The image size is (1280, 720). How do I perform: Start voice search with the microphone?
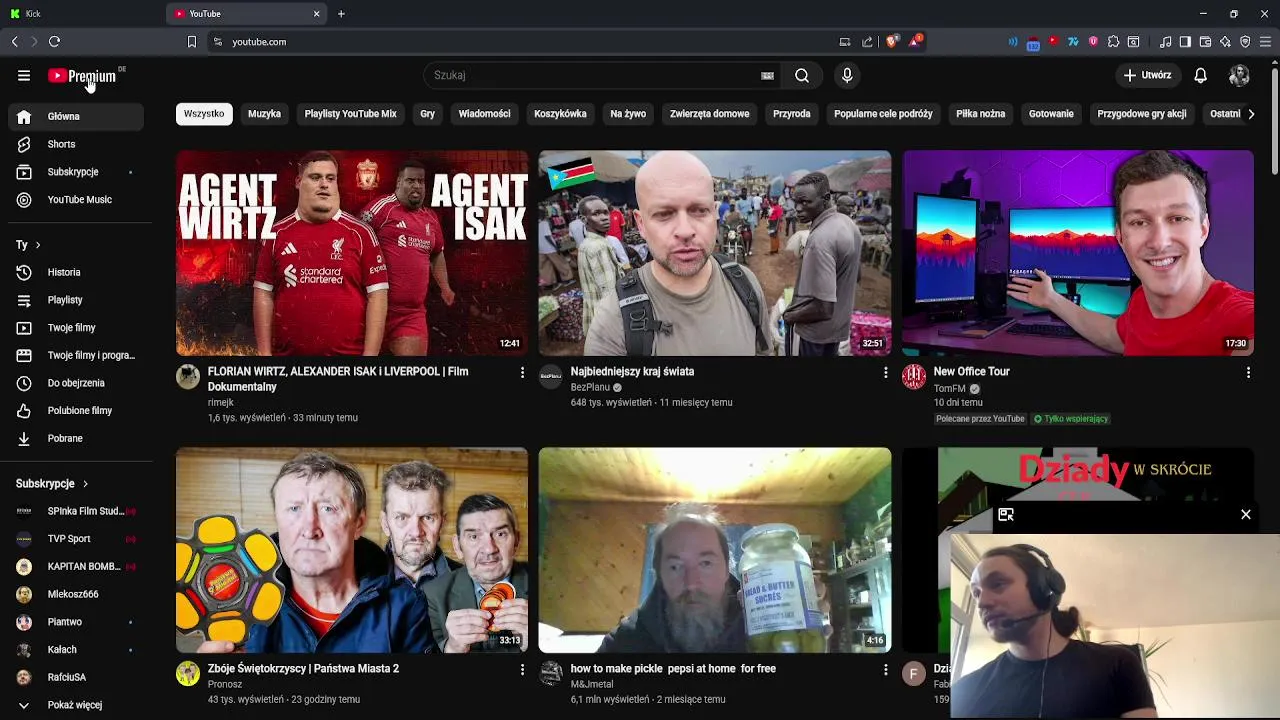(x=847, y=75)
